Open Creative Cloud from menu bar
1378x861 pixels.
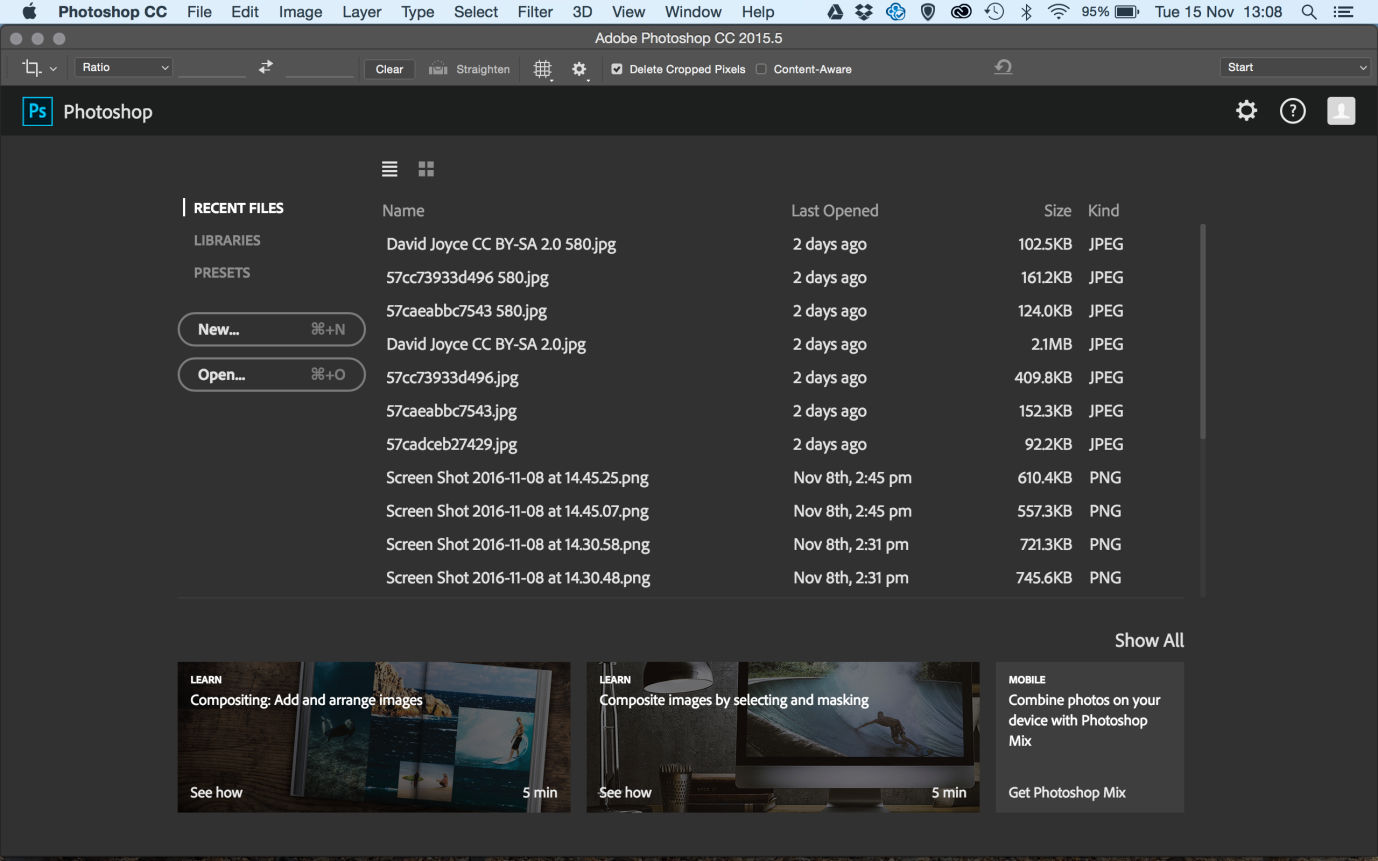coord(961,12)
